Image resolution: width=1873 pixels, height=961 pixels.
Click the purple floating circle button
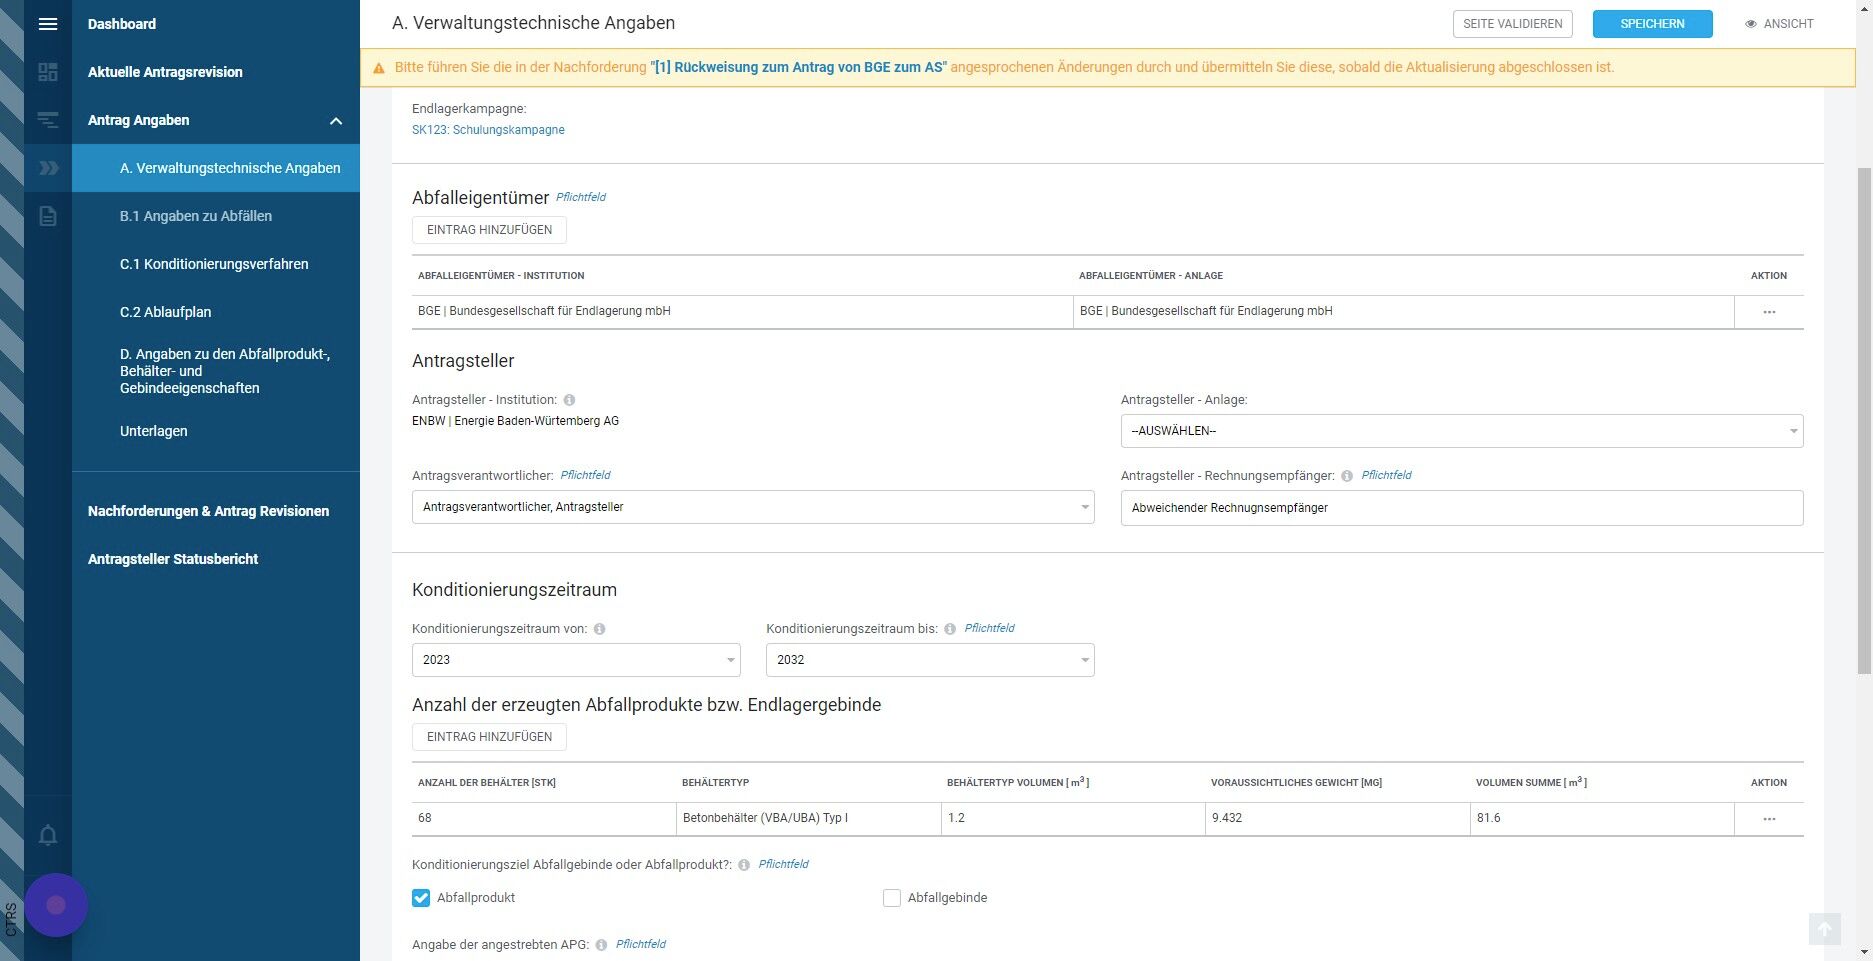tap(56, 905)
